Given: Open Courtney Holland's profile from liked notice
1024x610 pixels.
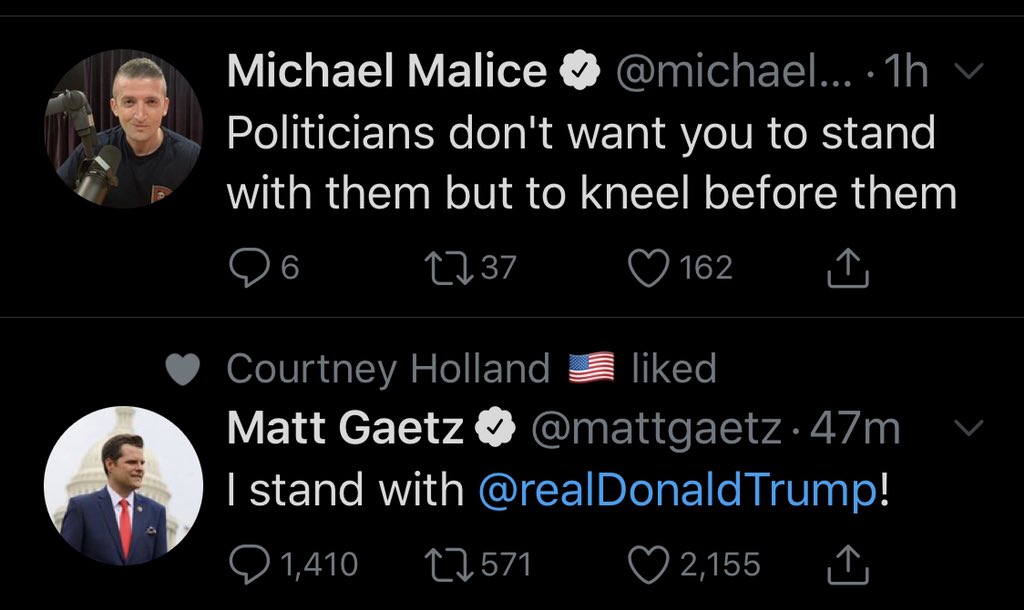Looking at the screenshot, I should pos(388,369).
